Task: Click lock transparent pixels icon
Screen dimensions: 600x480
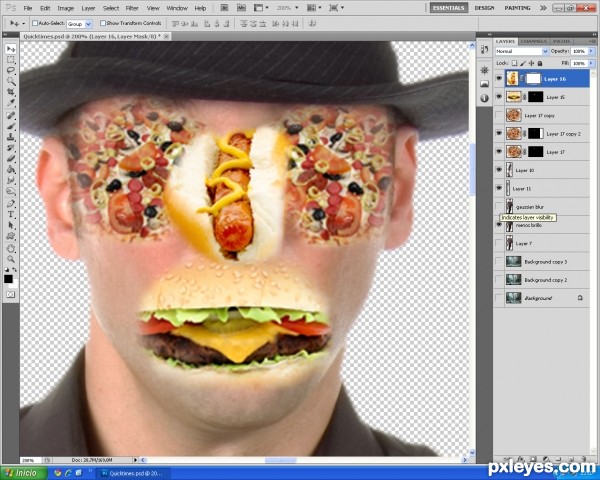Action: coord(515,63)
